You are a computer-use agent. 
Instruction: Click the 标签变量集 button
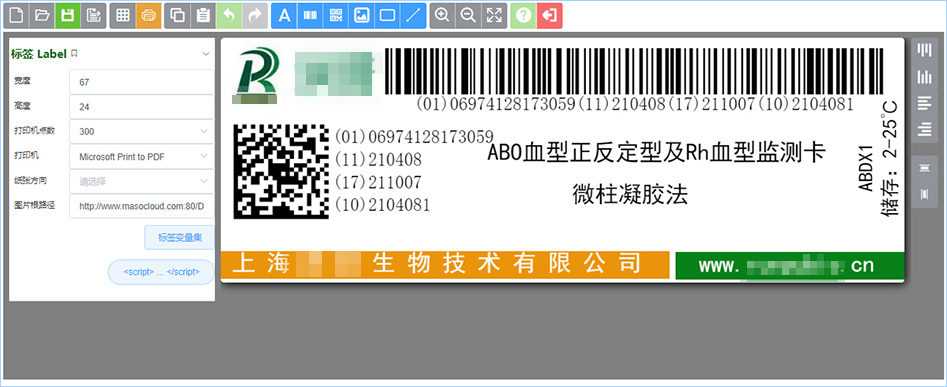tap(179, 237)
